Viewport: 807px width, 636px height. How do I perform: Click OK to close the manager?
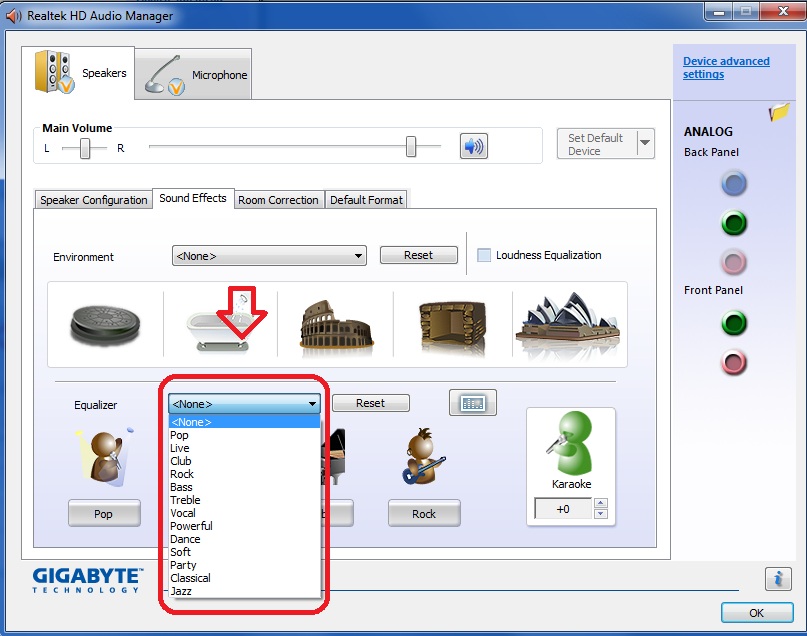[757, 613]
